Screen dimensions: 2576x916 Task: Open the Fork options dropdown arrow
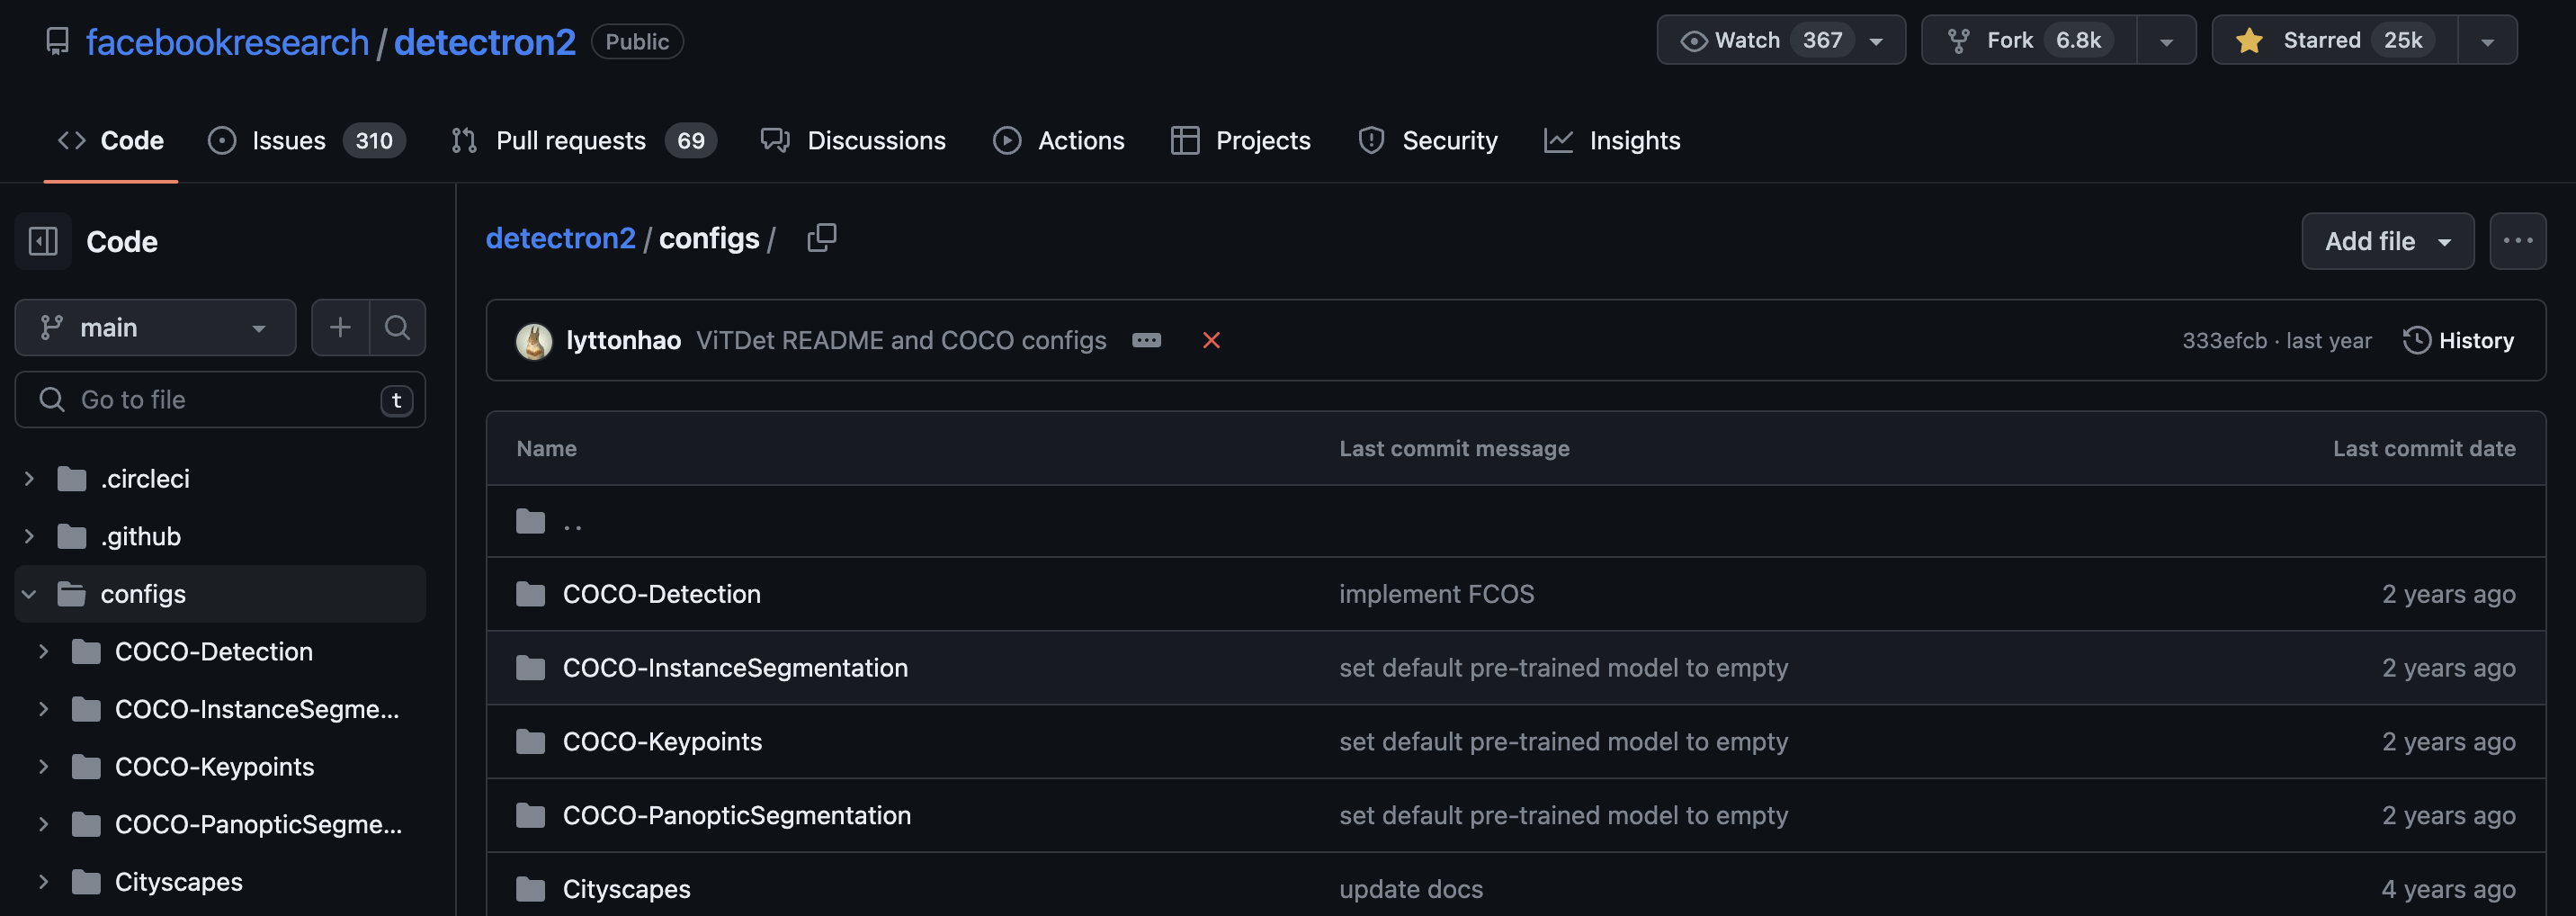[x=2166, y=41]
